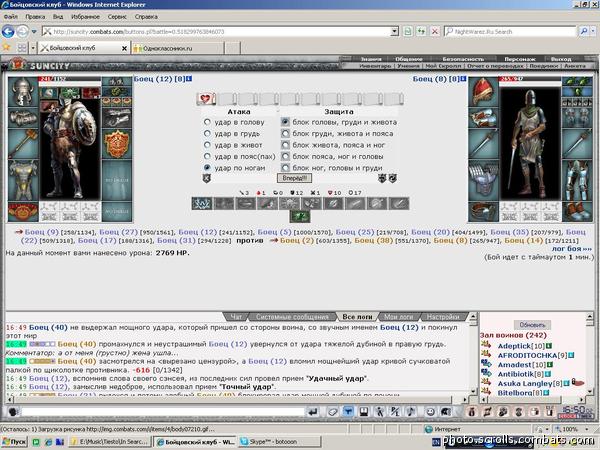Open the Skype taskbar item
This screenshot has height=450, width=600.
click(279, 442)
